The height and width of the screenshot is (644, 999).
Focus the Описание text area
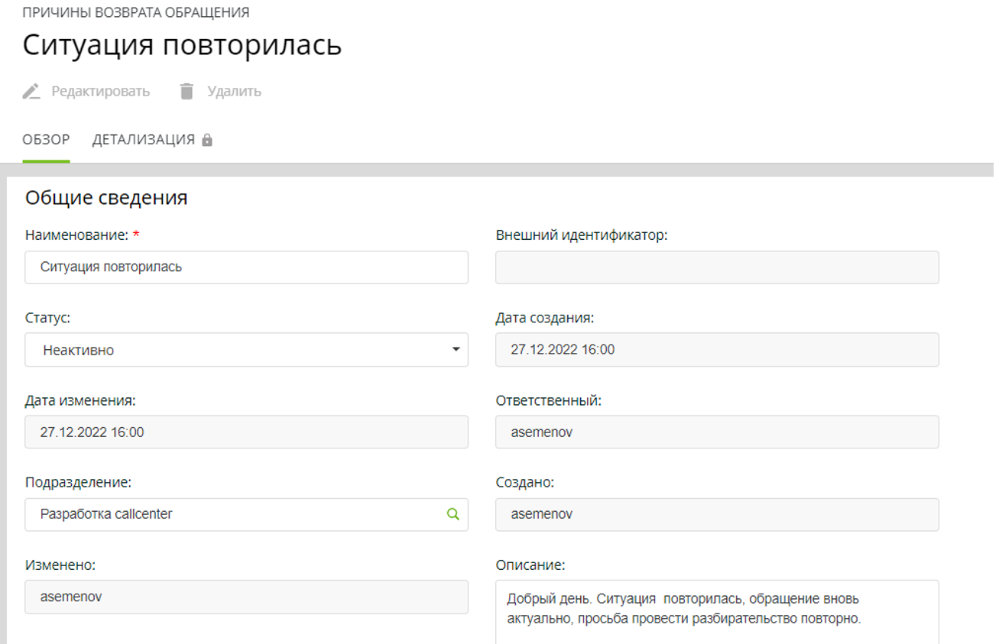[717, 610]
